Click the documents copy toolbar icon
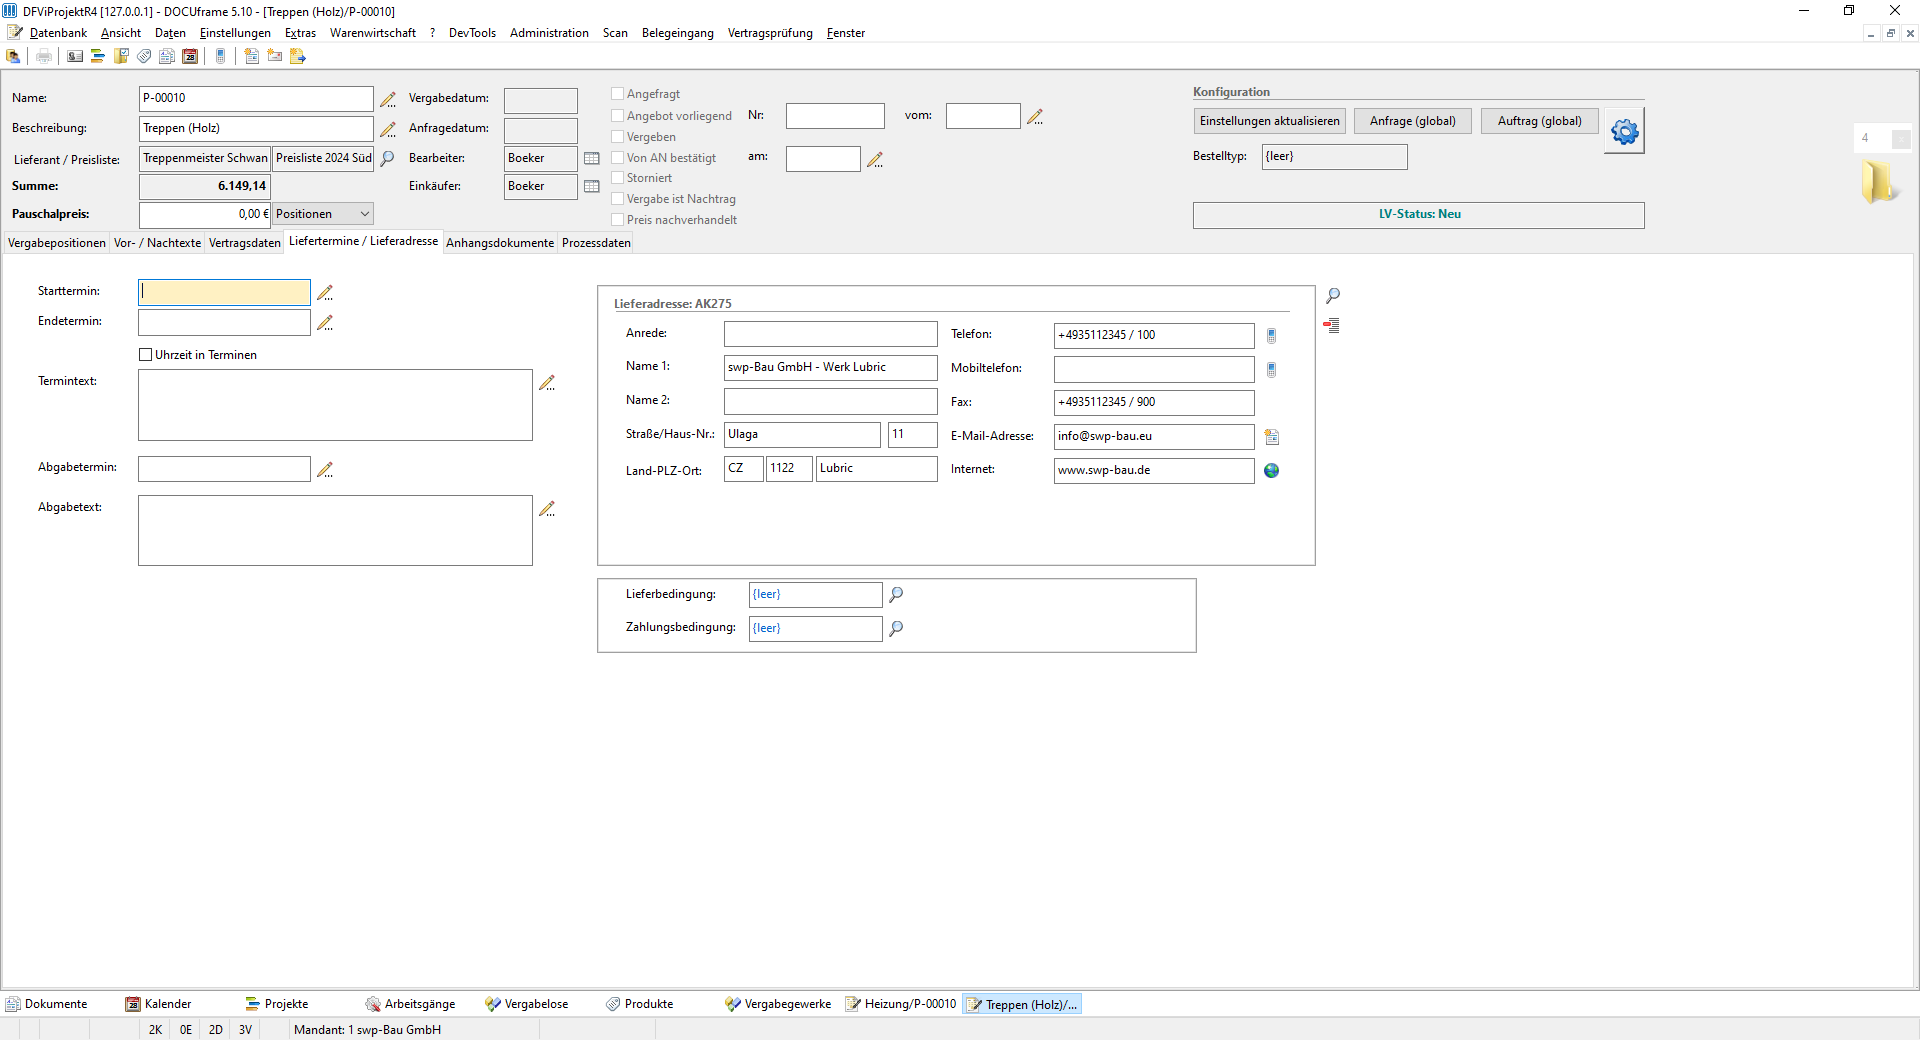 click(x=167, y=57)
